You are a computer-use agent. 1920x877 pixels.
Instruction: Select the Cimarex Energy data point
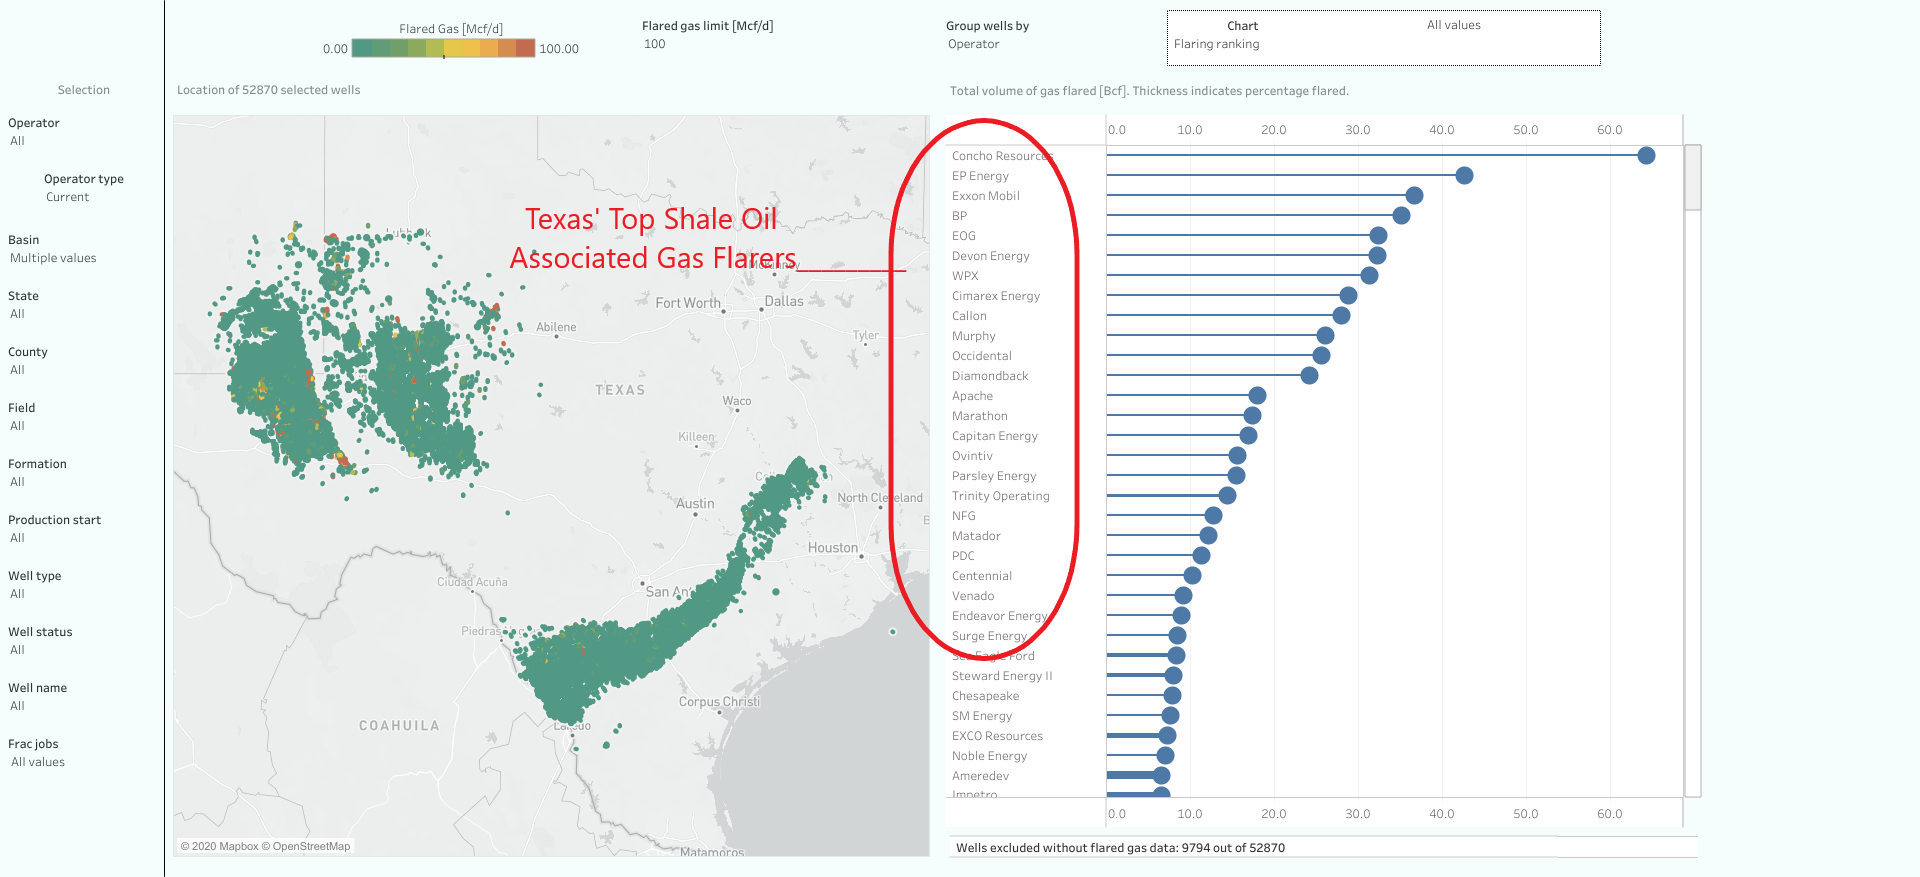pos(1348,295)
